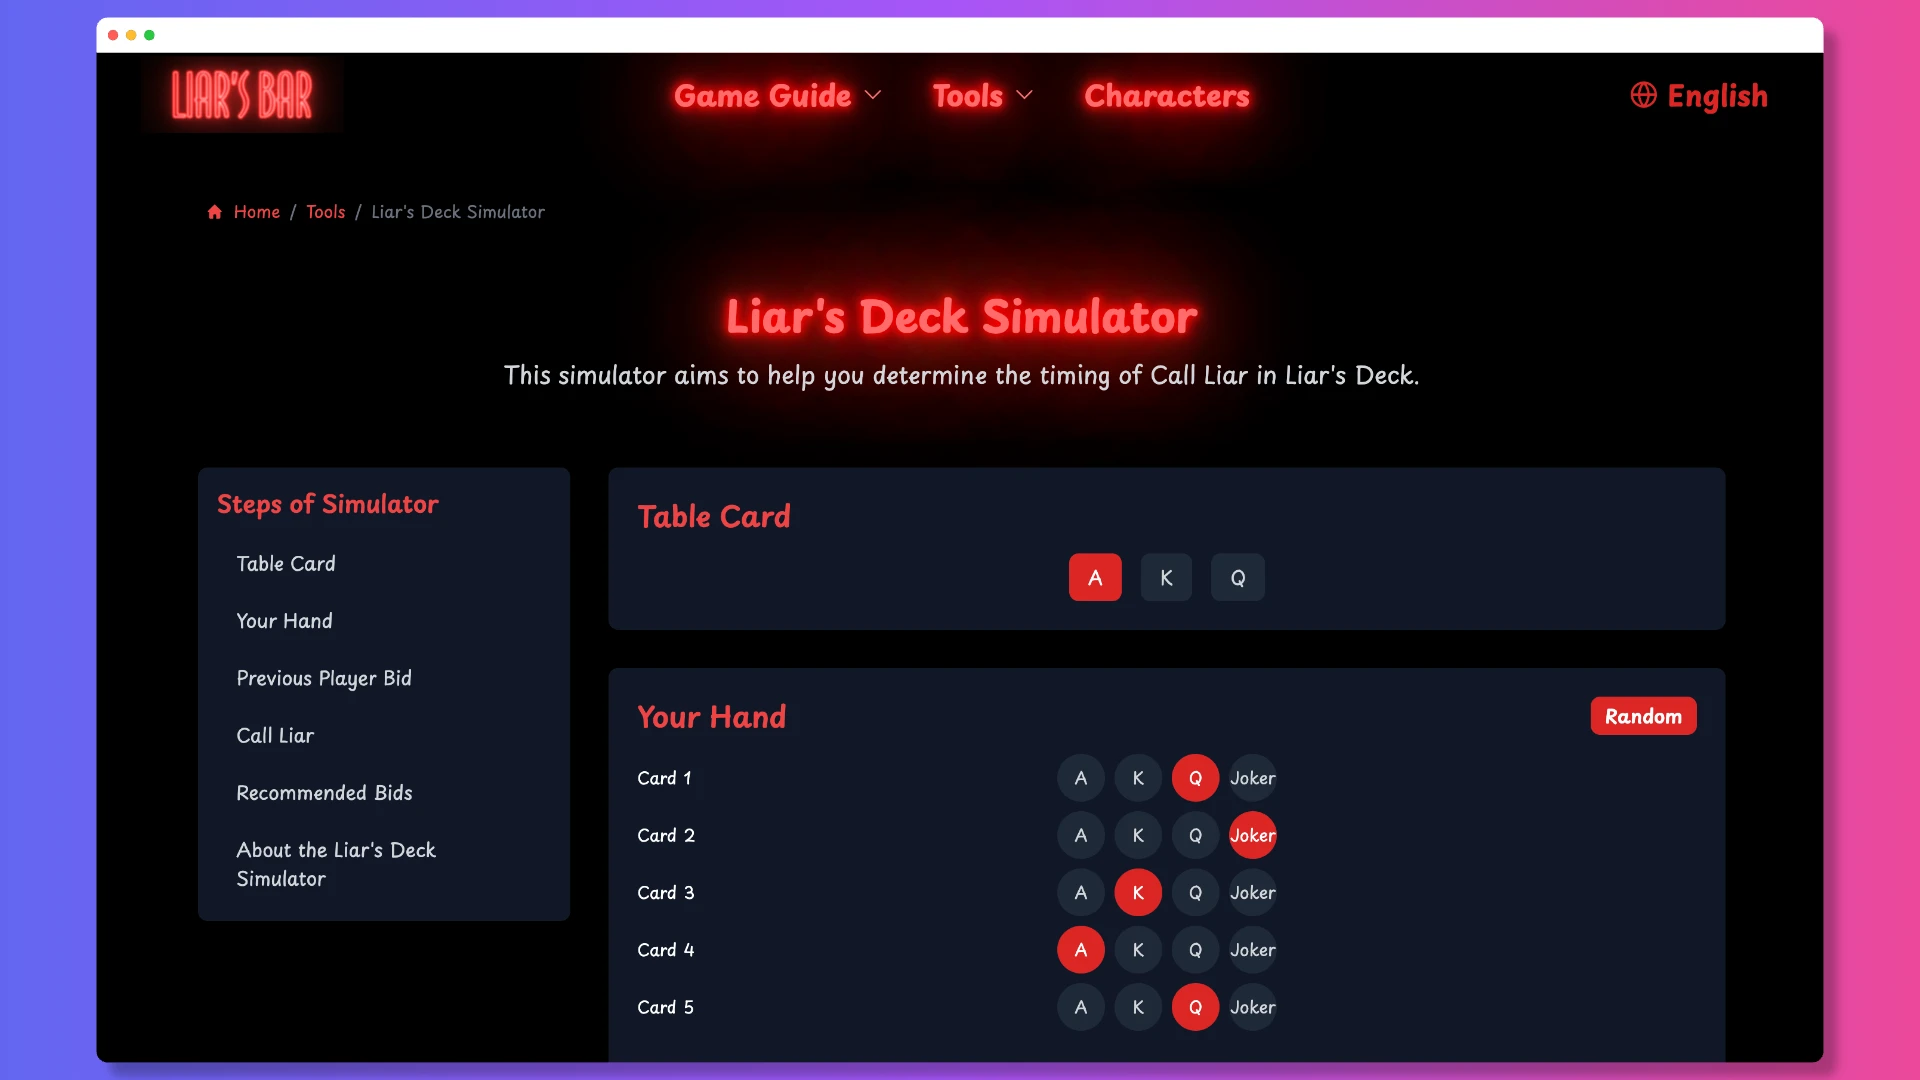
Task: Toggle Card 2 Joker selection
Action: (x=1251, y=833)
